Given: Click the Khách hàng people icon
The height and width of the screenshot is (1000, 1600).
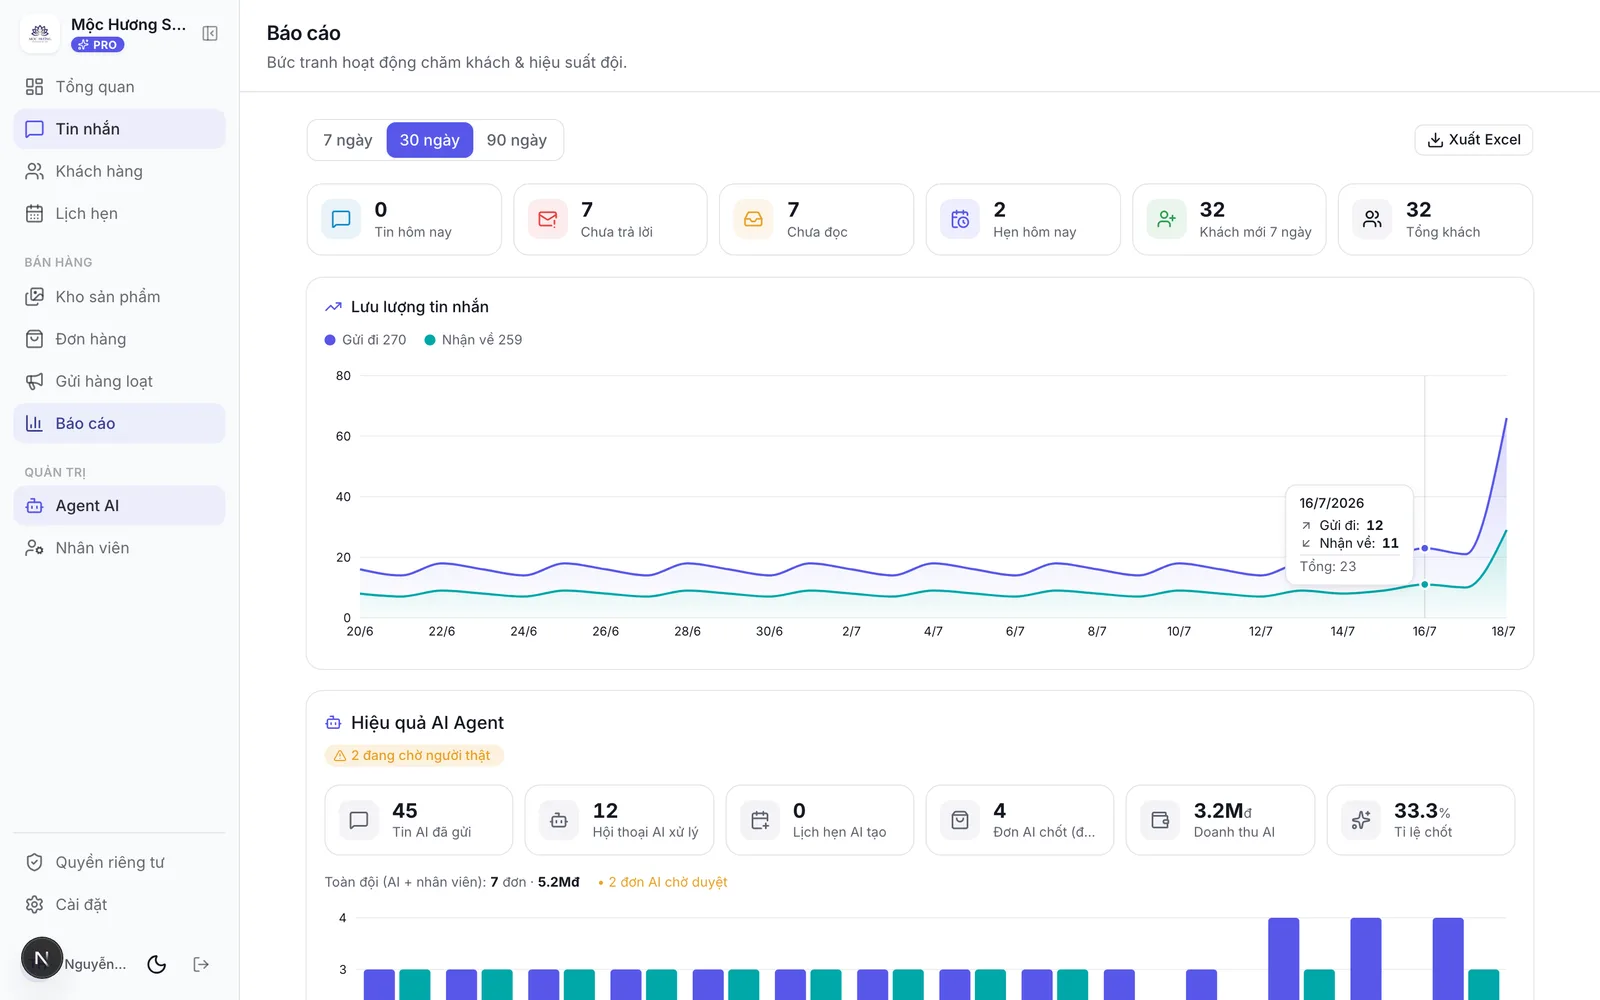Looking at the screenshot, I should [34, 171].
